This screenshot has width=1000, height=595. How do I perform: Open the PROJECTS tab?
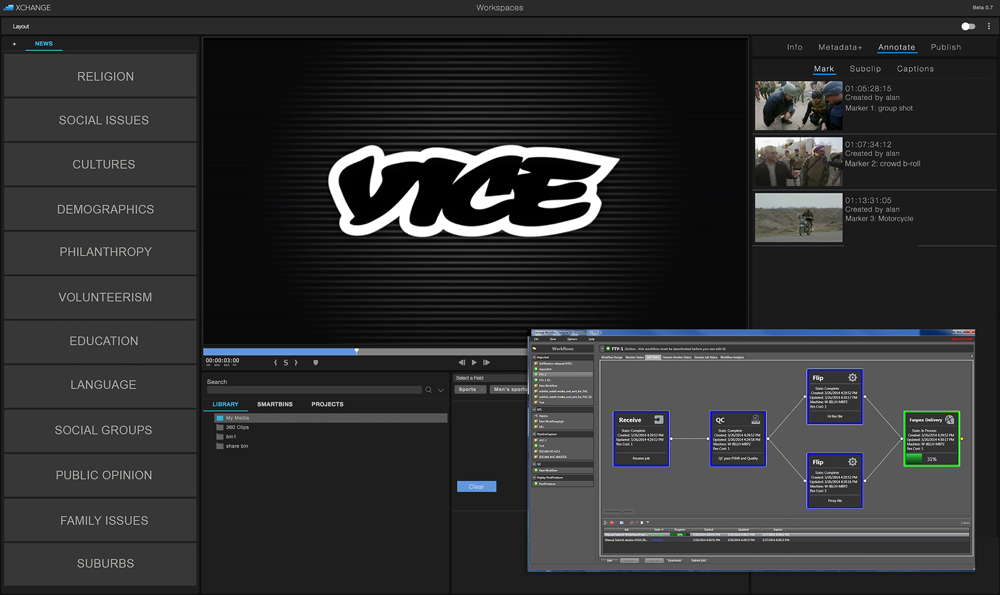pyautogui.click(x=327, y=404)
